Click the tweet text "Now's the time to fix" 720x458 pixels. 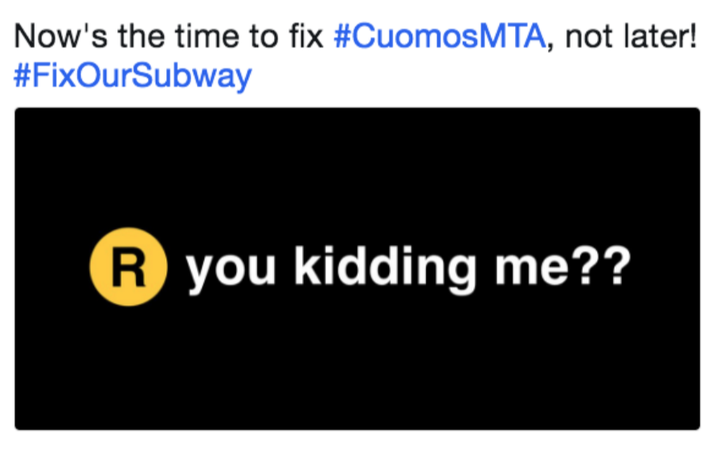tap(169, 37)
